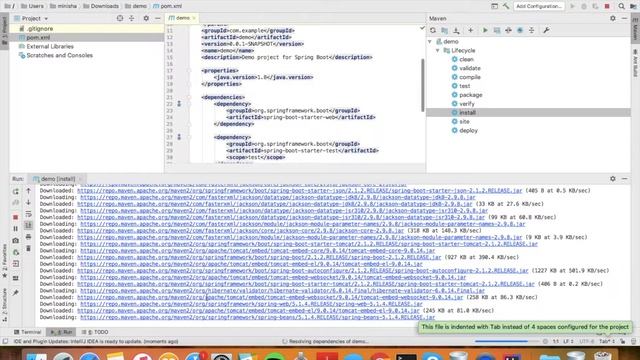
Task: Click locate current file icon in Project panel
Action: 120,18
